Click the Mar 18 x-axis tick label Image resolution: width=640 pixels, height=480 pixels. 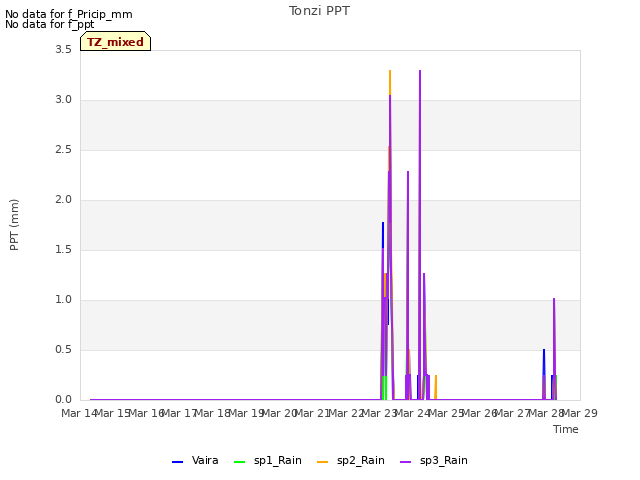[x=212, y=413]
